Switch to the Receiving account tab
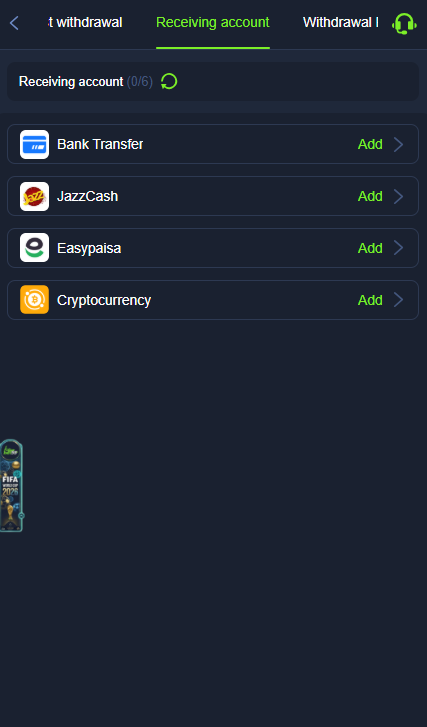 [x=213, y=22]
